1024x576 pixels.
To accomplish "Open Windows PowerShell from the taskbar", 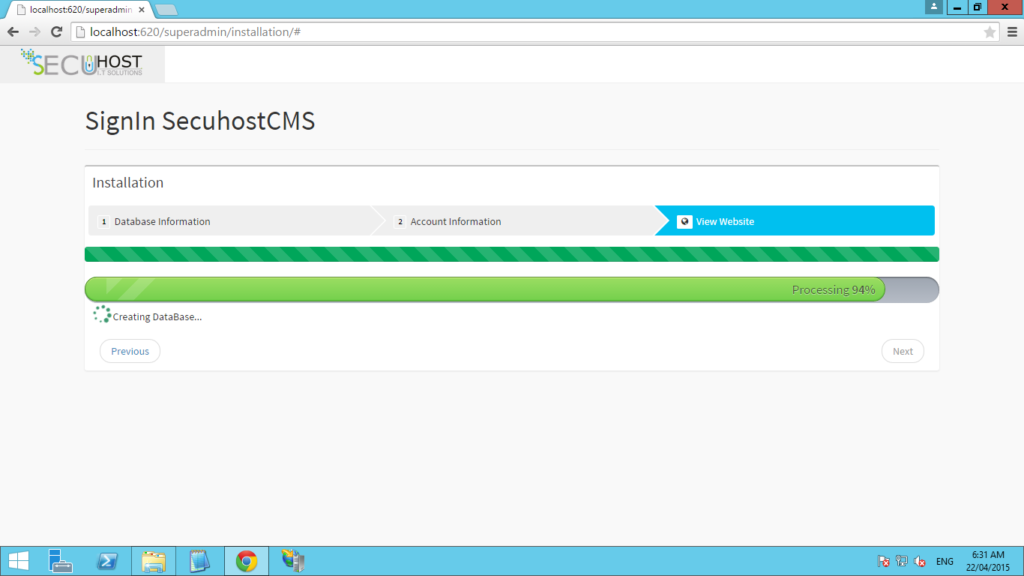I will click(x=107, y=561).
